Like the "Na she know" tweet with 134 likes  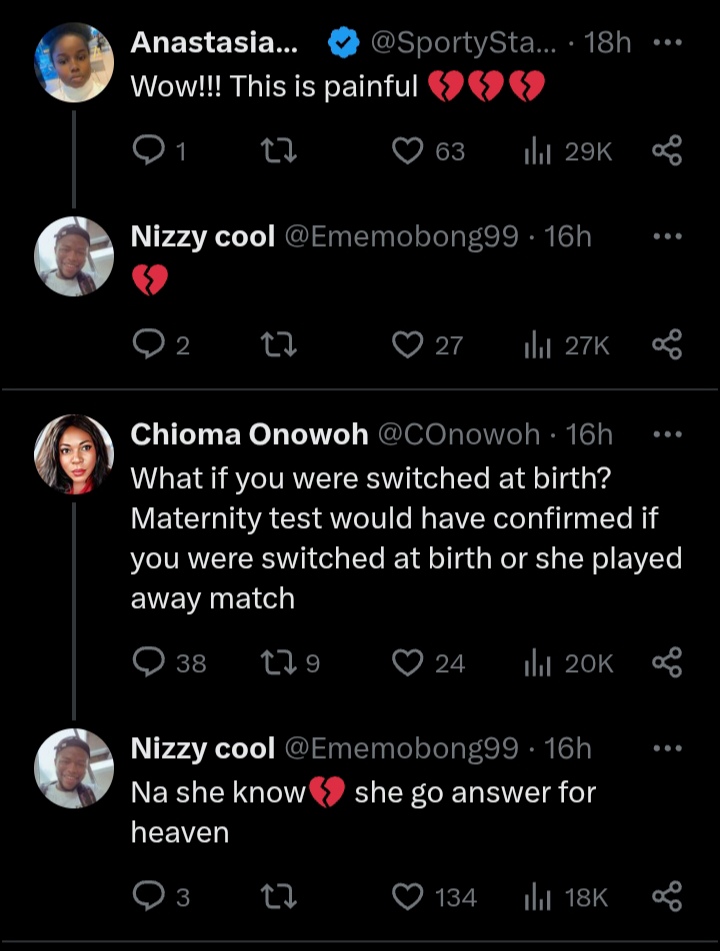(x=407, y=897)
